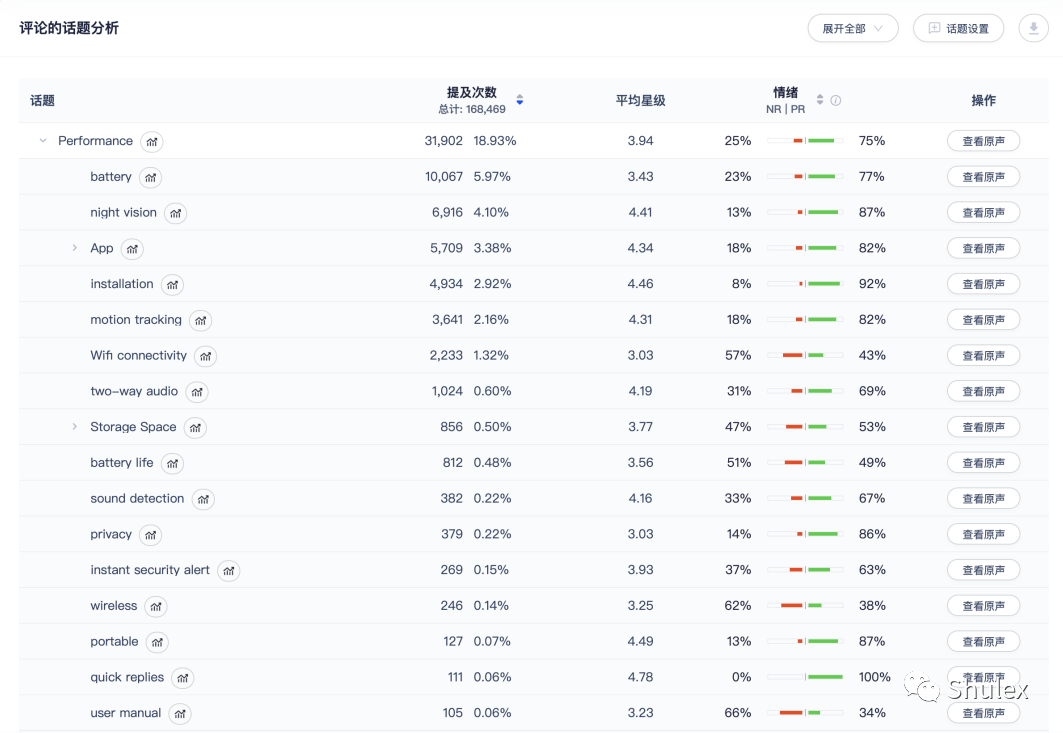Click the 平均星级 column header
The height and width of the screenshot is (733, 1063).
pyautogui.click(x=640, y=100)
